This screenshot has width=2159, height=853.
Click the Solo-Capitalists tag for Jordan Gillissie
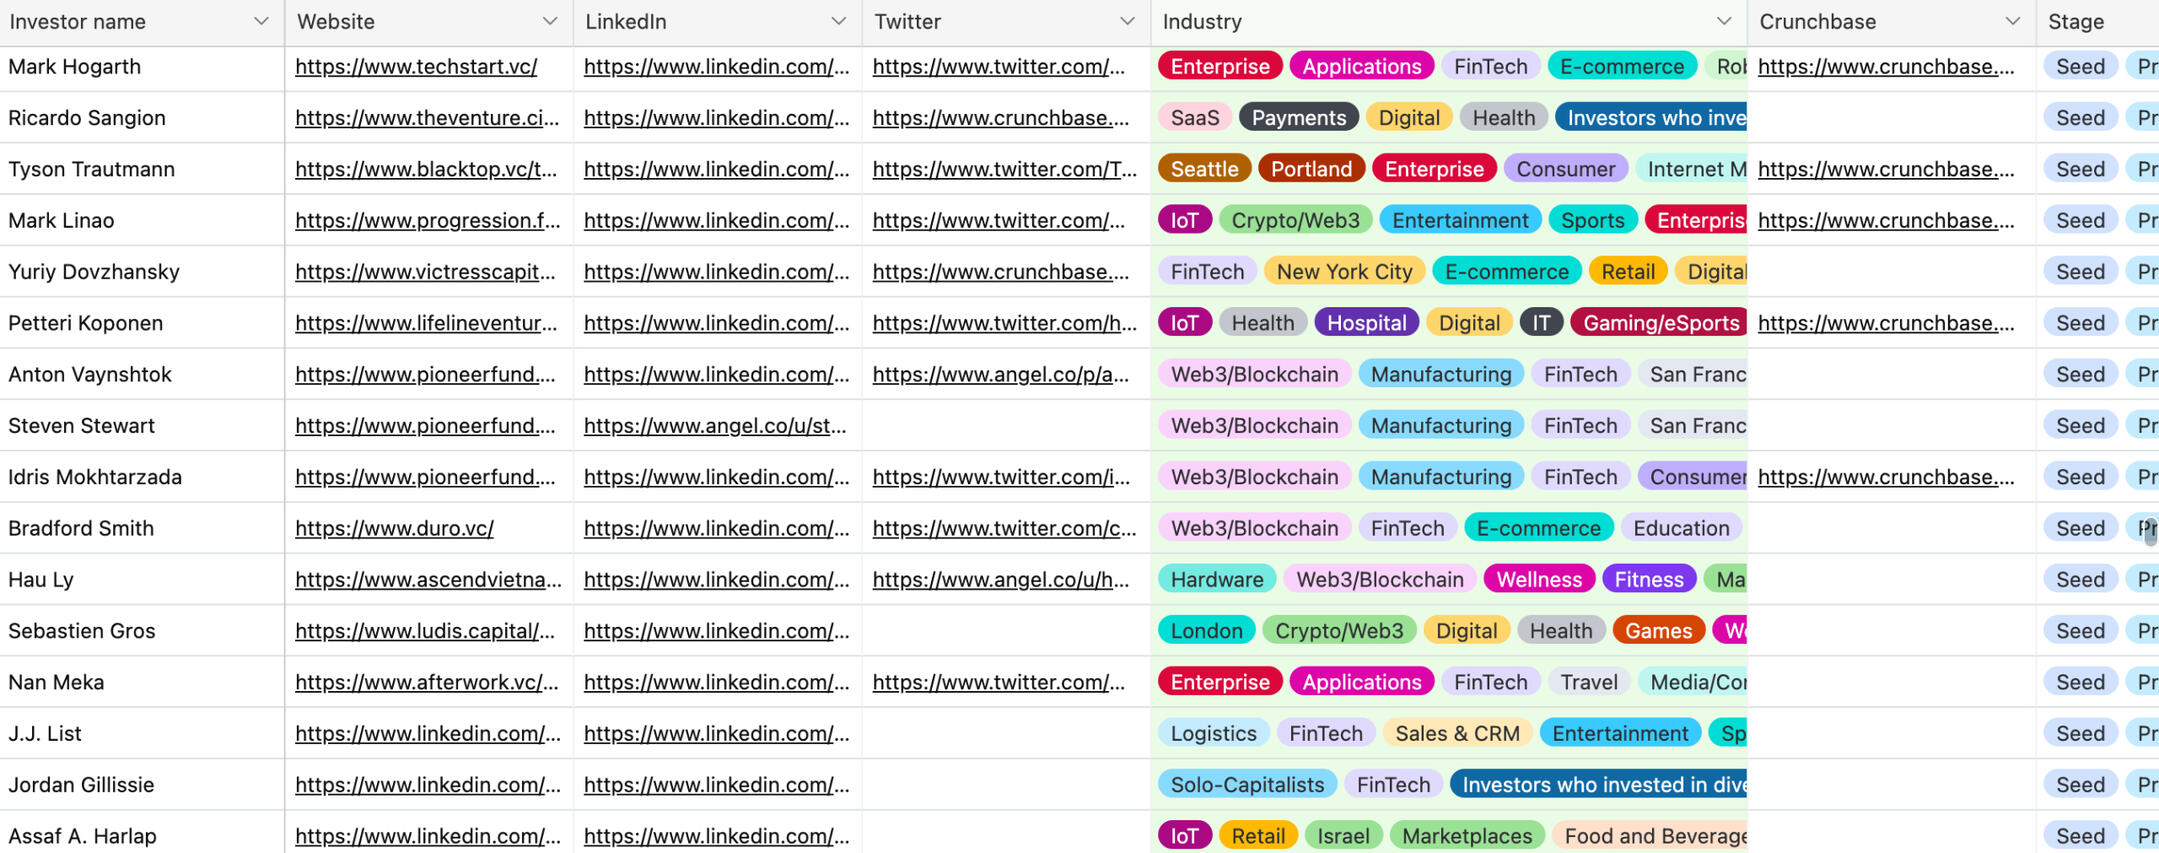pos(1247,785)
